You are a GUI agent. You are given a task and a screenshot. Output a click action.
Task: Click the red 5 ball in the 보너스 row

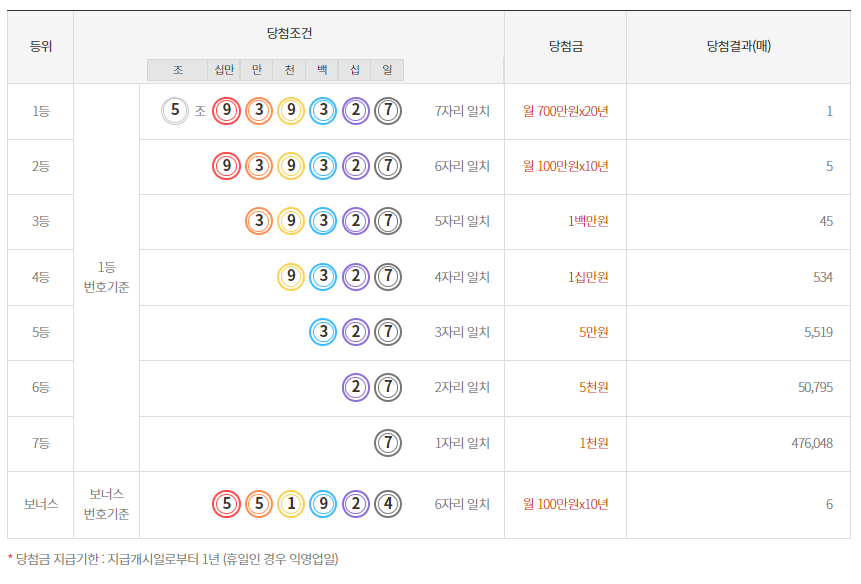pyautogui.click(x=226, y=504)
